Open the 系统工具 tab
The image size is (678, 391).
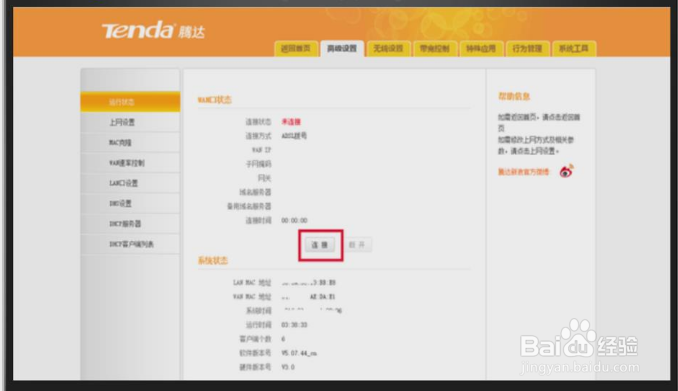click(573, 48)
